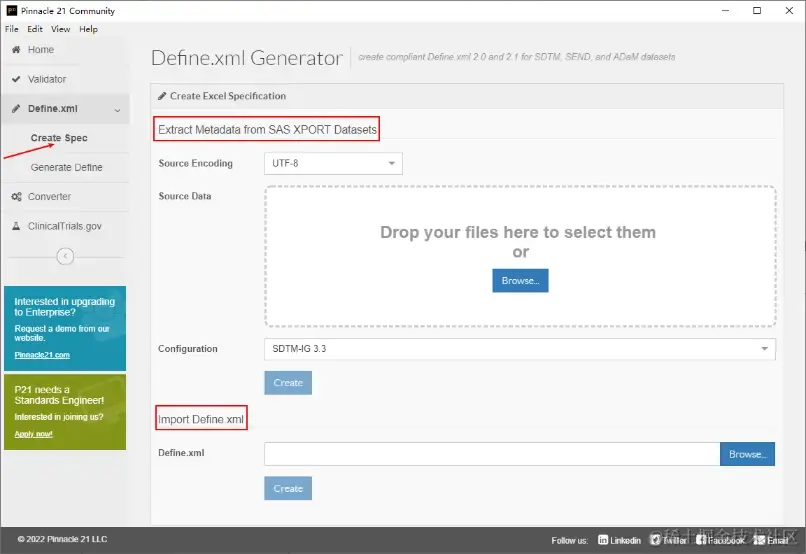The width and height of the screenshot is (806, 554).
Task: Click the 2022 Pinnacle 21 LLC copyright text
Action: click(62, 539)
